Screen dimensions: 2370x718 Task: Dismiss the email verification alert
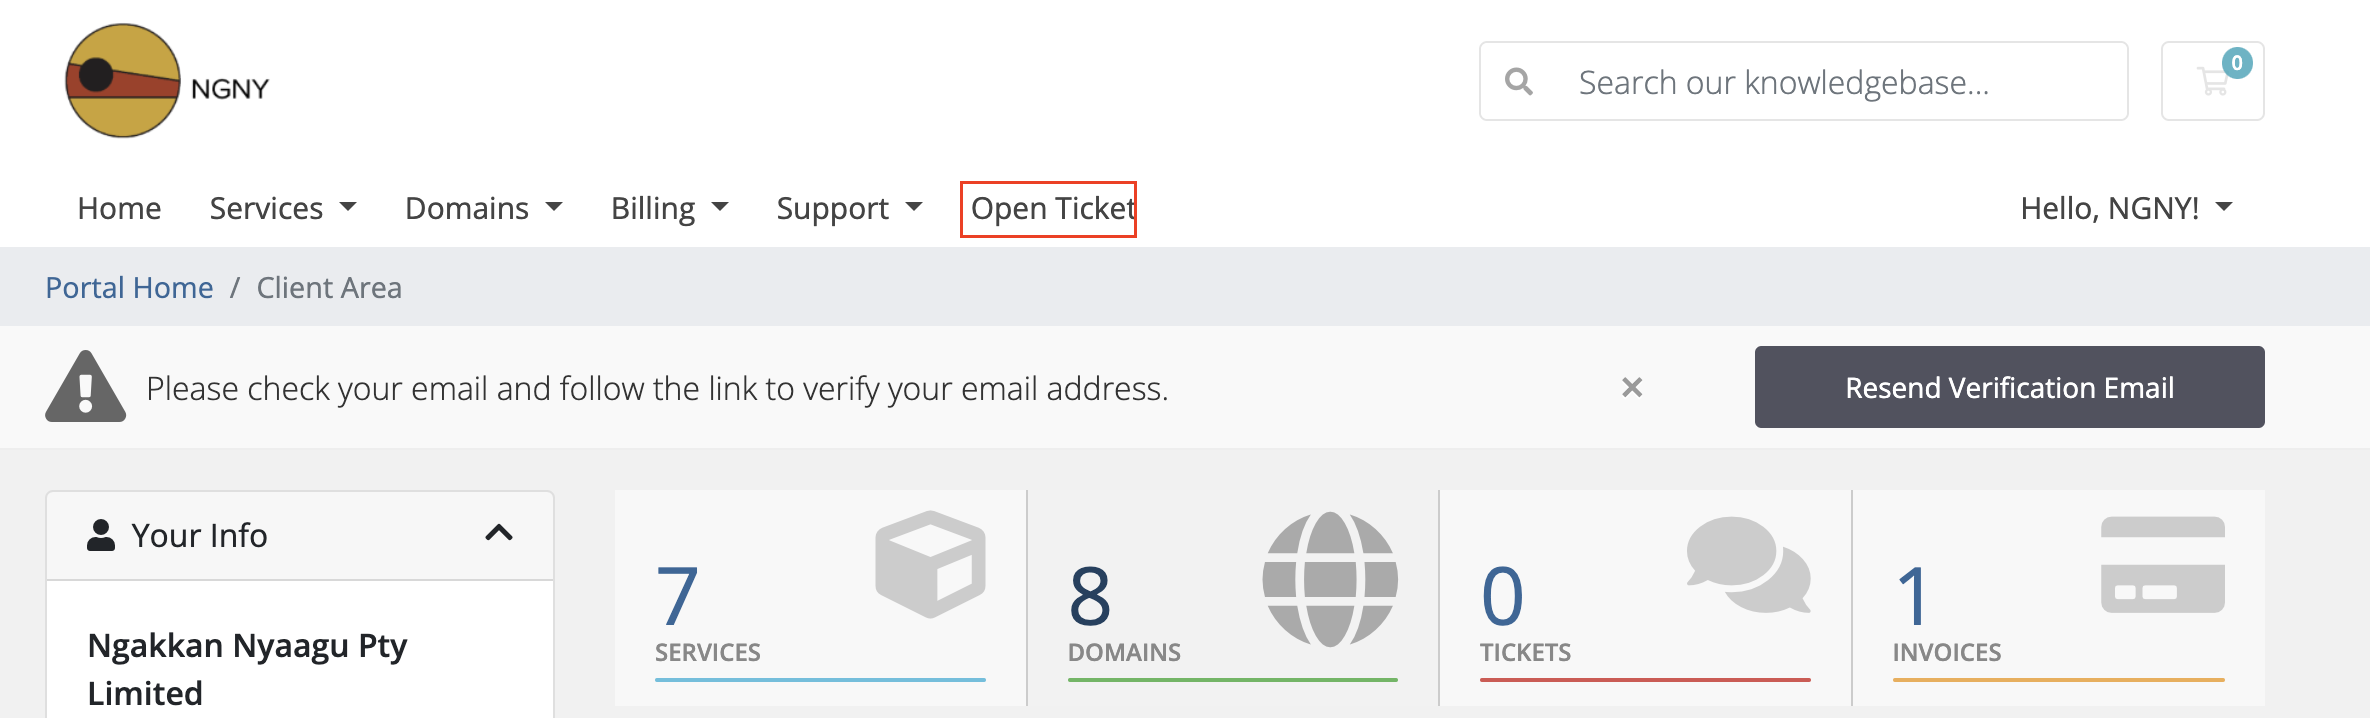coord(1632,387)
